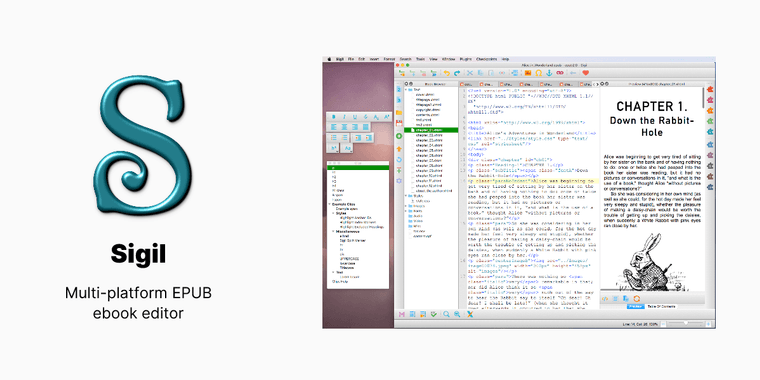
Task: Toggle Bold in floating format toolbar
Action: click(x=333, y=117)
